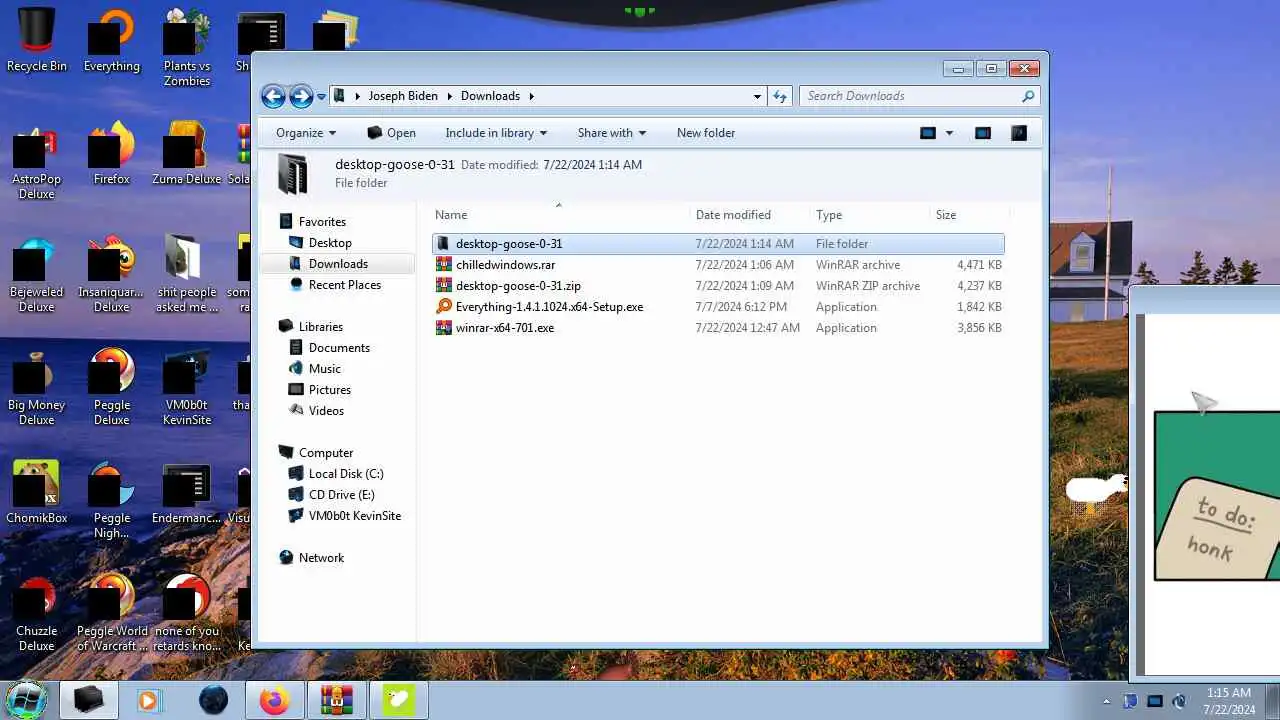The height and width of the screenshot is (720, 1280).
Task: Click the WinRAR taskbar icon
Action: pos(336,700)
